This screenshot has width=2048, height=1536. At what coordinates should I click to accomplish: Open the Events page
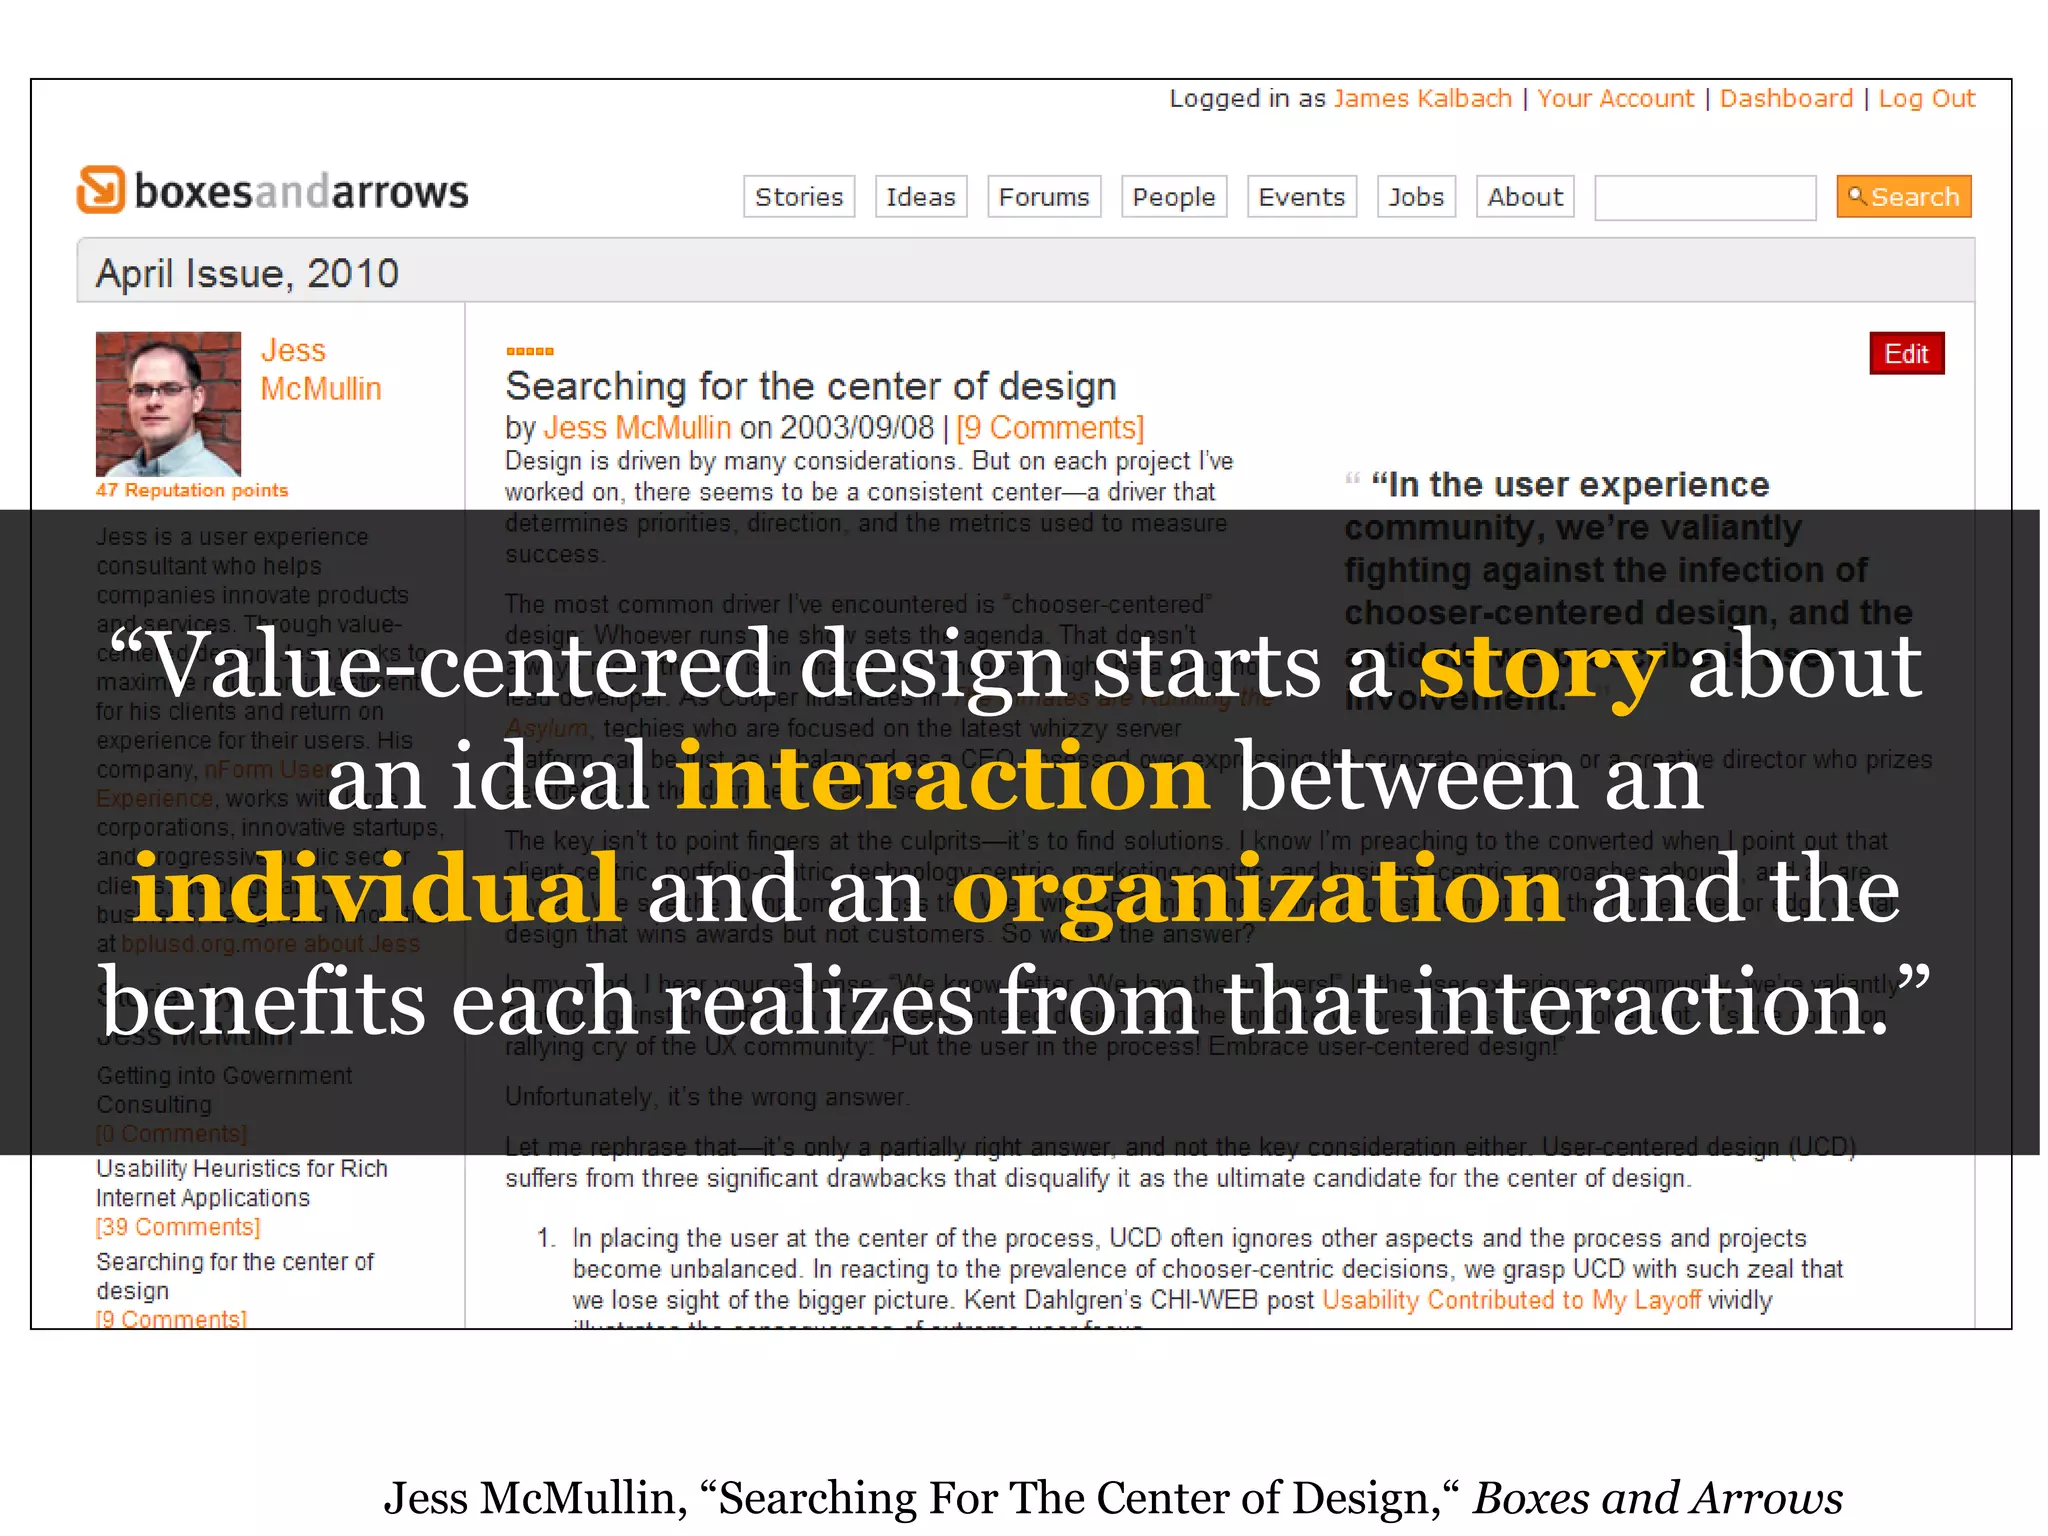click(x=1302, y=196)
